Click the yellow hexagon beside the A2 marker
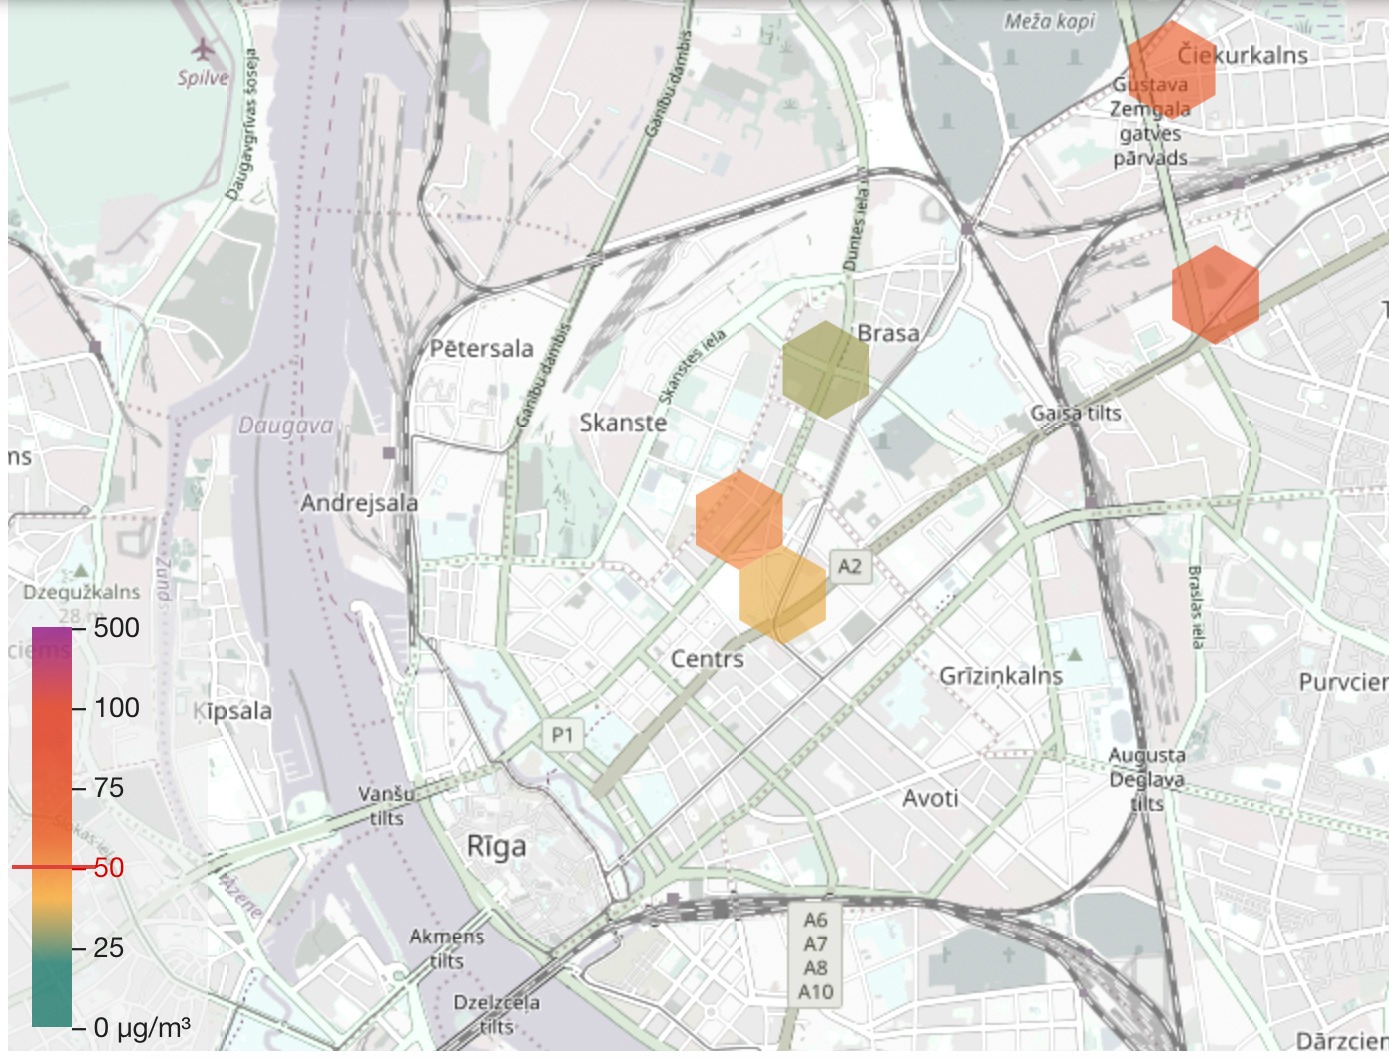This screenshot has height=1059, width=1389. (783, 594)
